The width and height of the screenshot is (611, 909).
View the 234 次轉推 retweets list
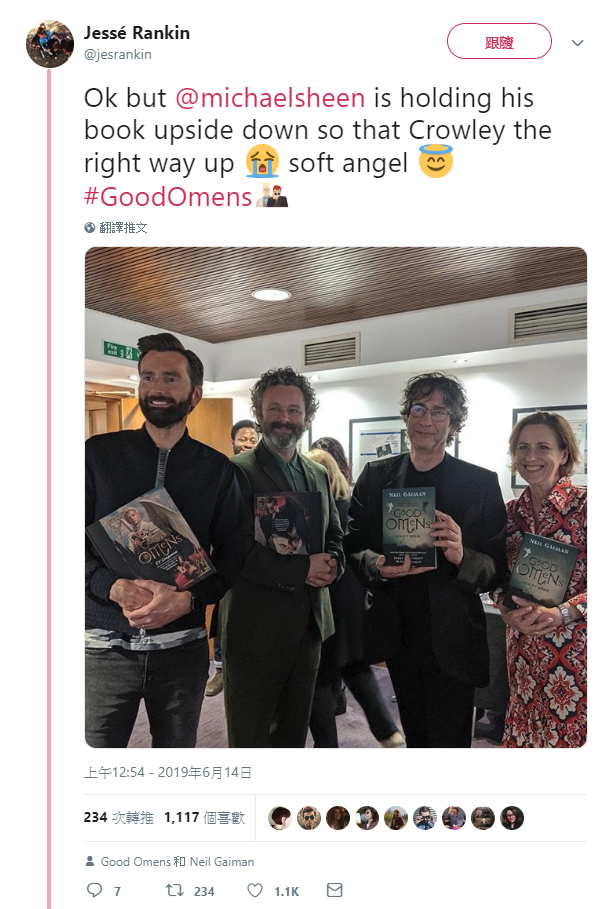coord(118,817)
